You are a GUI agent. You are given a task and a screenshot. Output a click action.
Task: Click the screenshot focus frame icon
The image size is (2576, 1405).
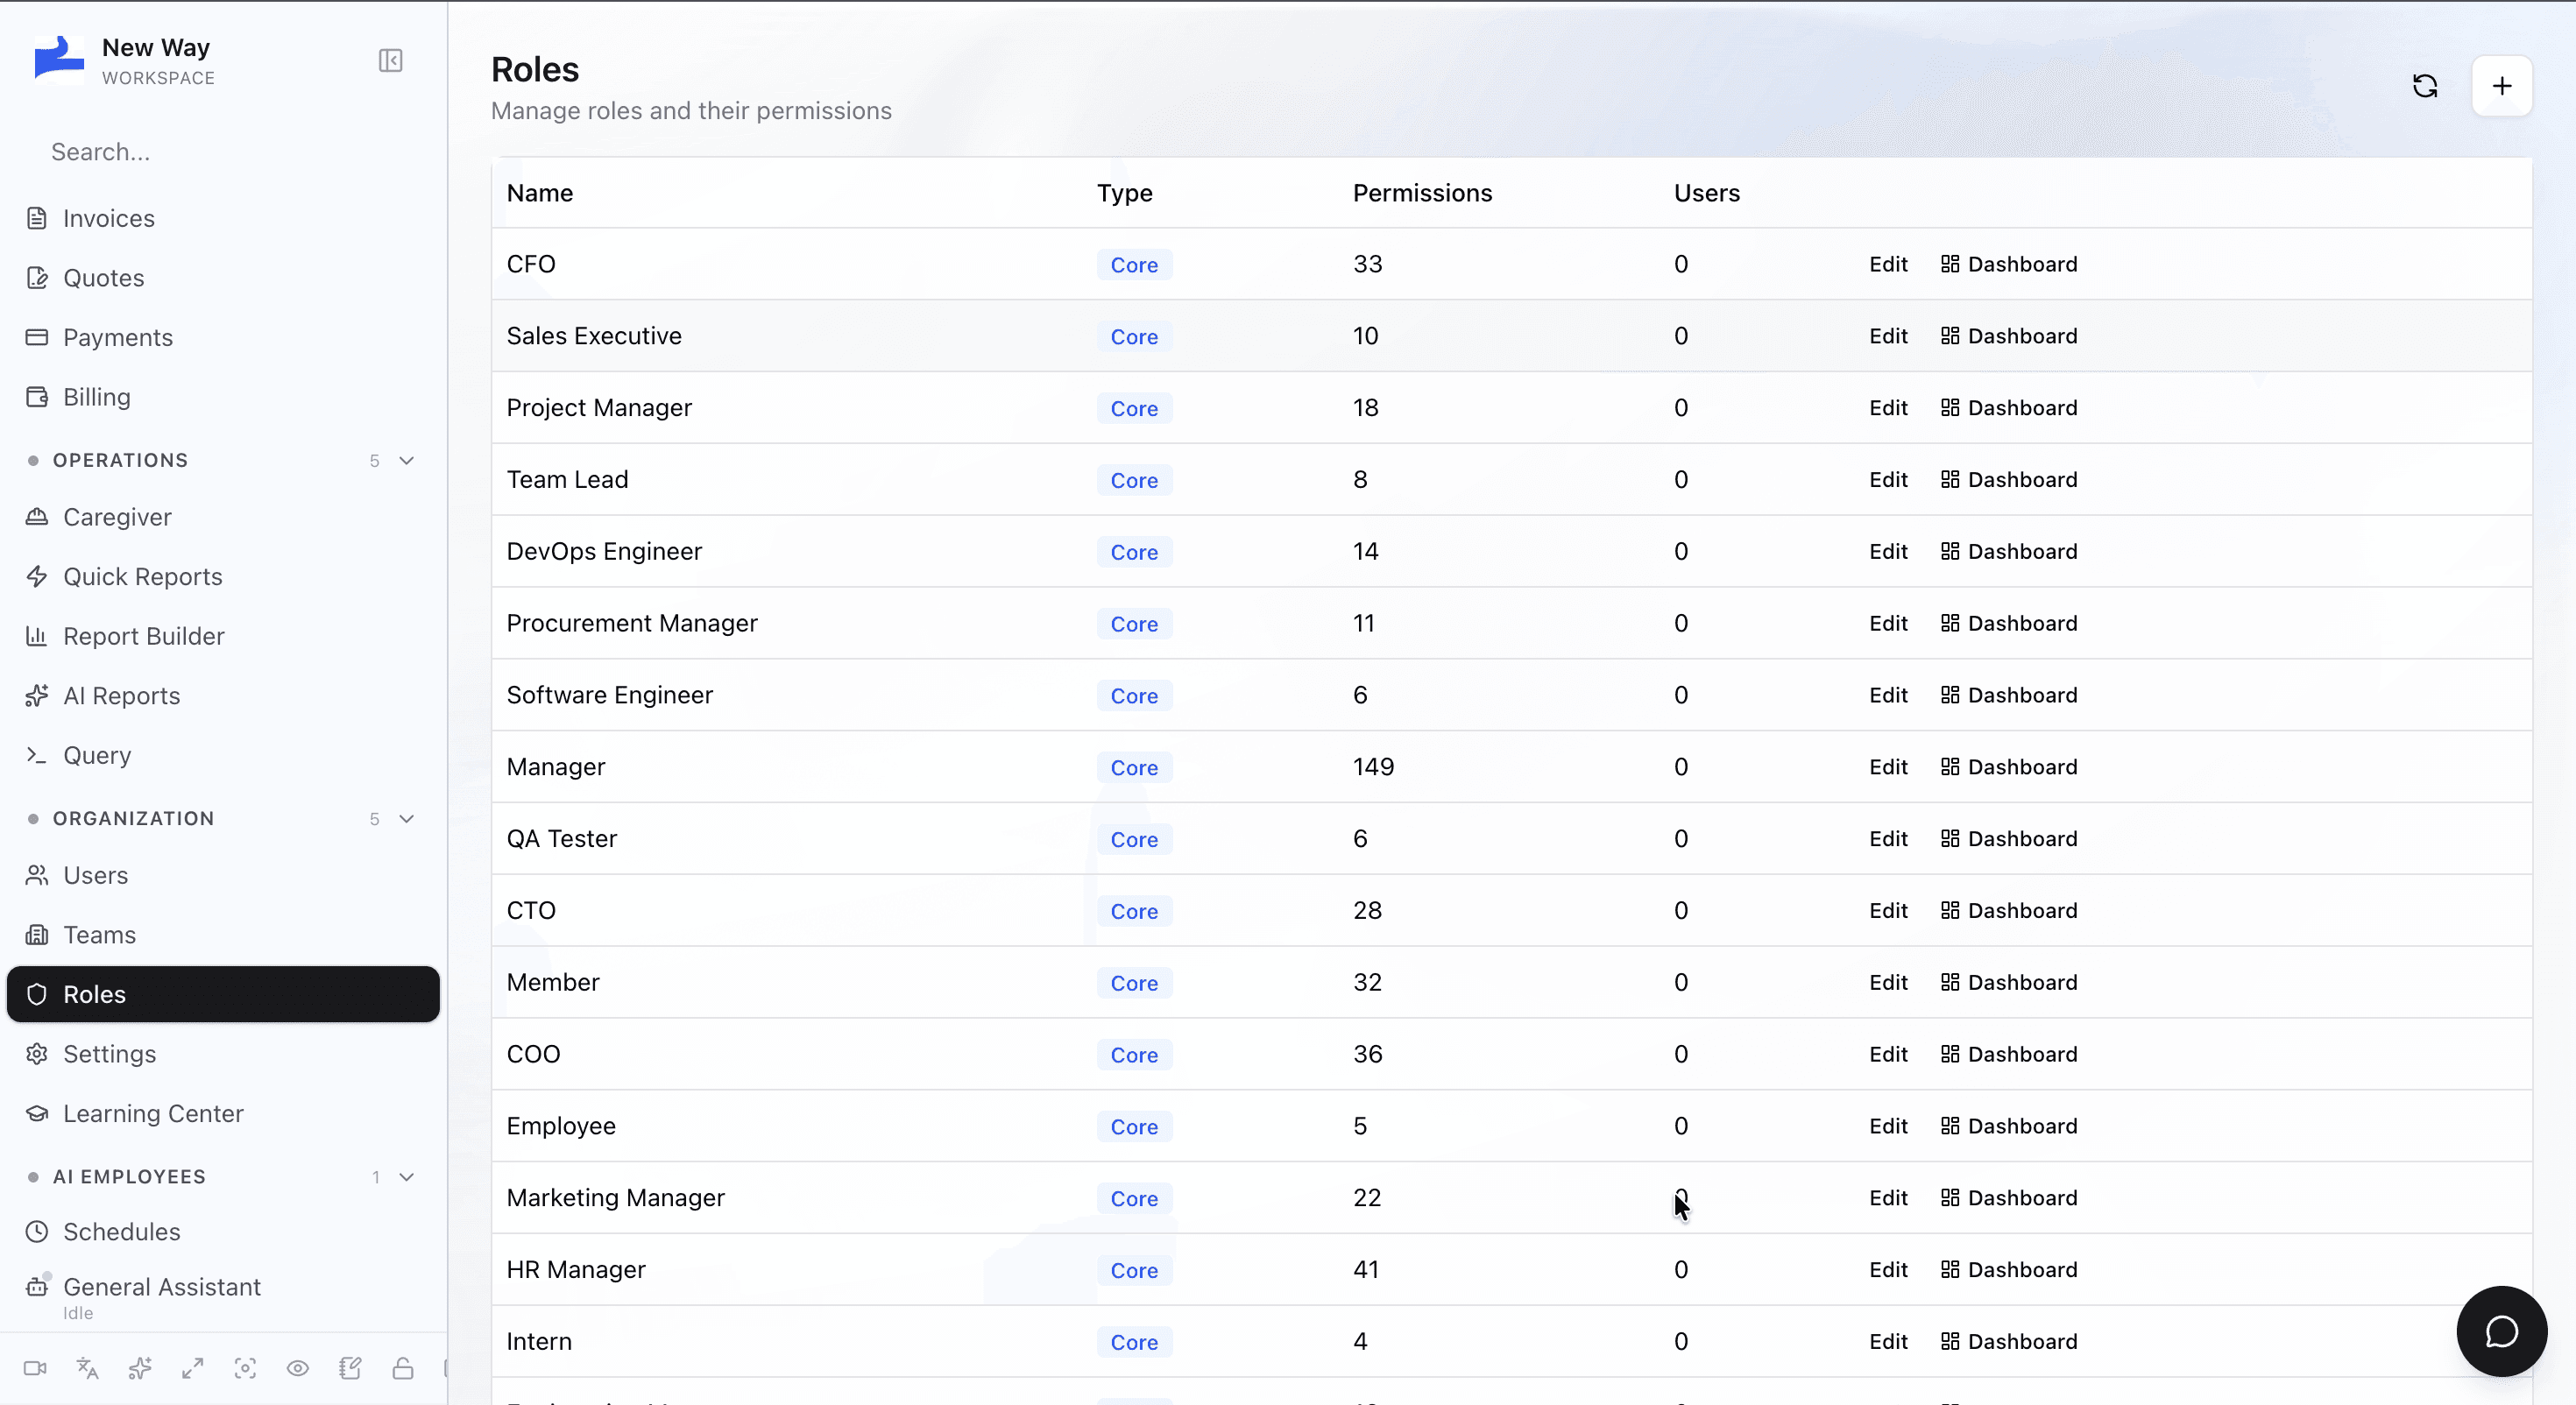click(245, 1368)
